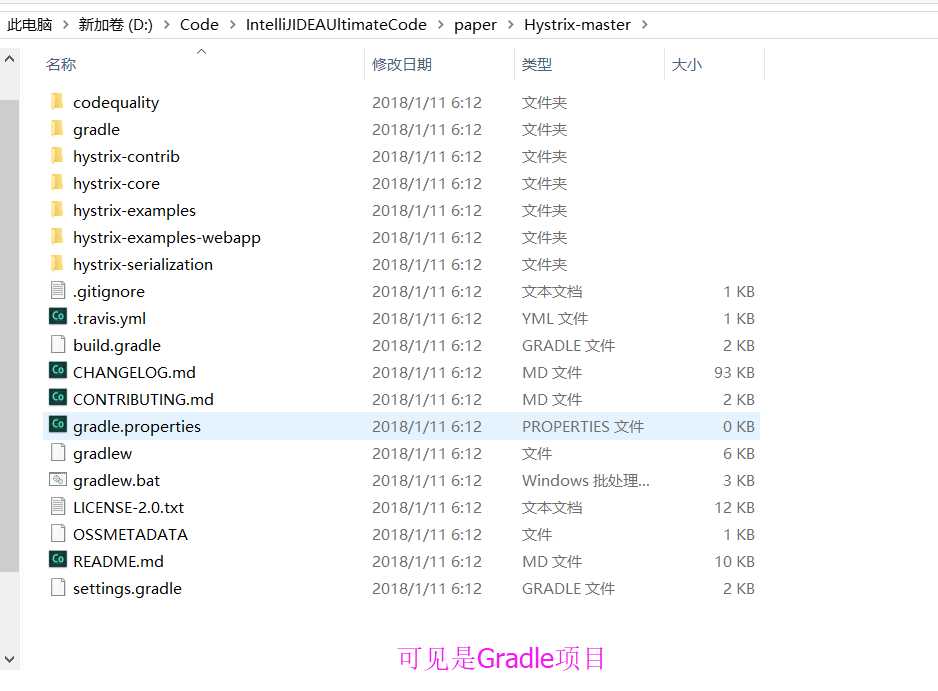Click the Hystrix-master breadcrumb
Viewport: 938px width, 691px height.
[577, 25]
